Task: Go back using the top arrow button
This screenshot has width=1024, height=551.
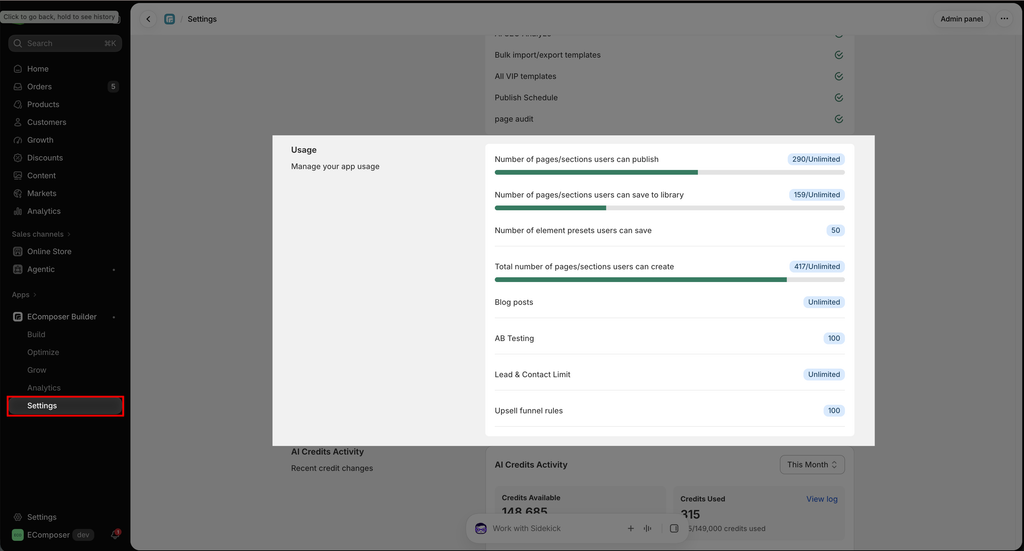Action: pos(148,19)
